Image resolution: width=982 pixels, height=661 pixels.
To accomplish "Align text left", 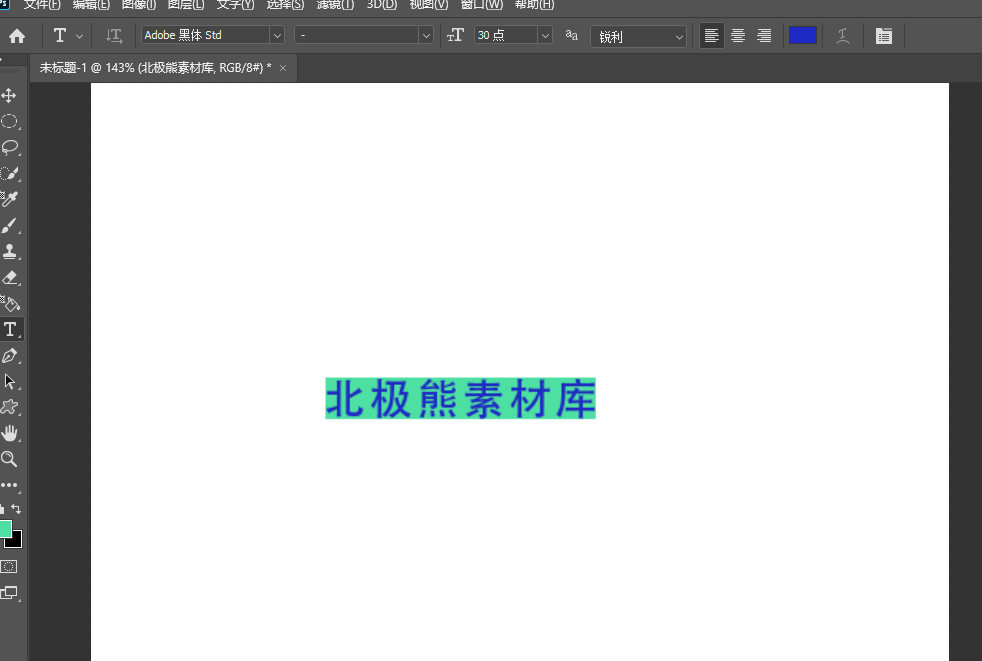I will [x=711, y=36].
